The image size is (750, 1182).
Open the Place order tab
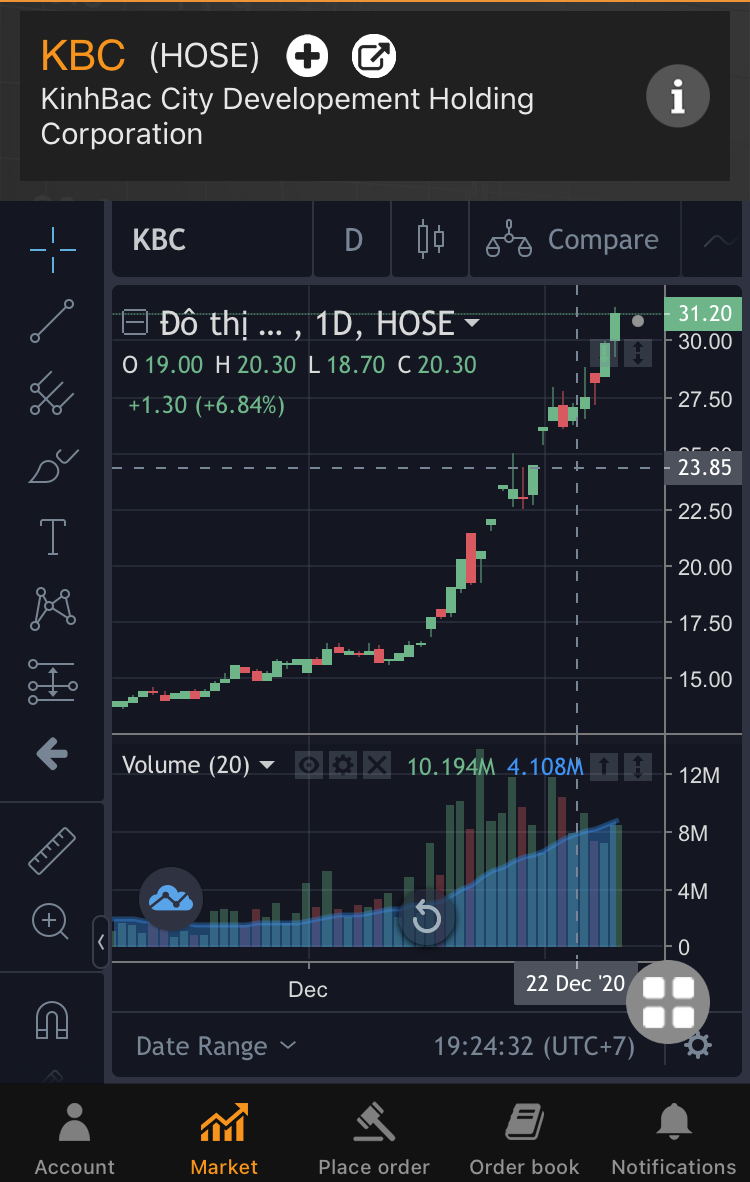(x=374, y=1137)
